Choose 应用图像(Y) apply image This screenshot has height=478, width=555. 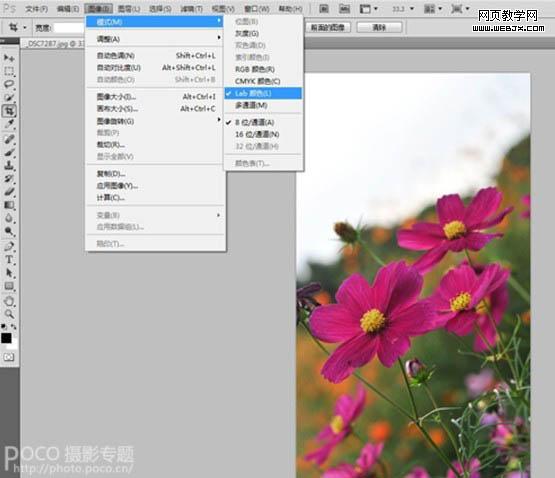(x=155, y=186)
